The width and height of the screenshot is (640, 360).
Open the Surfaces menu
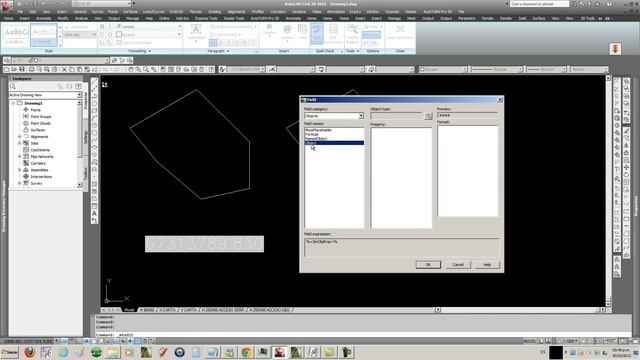pyautogui.click(x=130, y=12)
